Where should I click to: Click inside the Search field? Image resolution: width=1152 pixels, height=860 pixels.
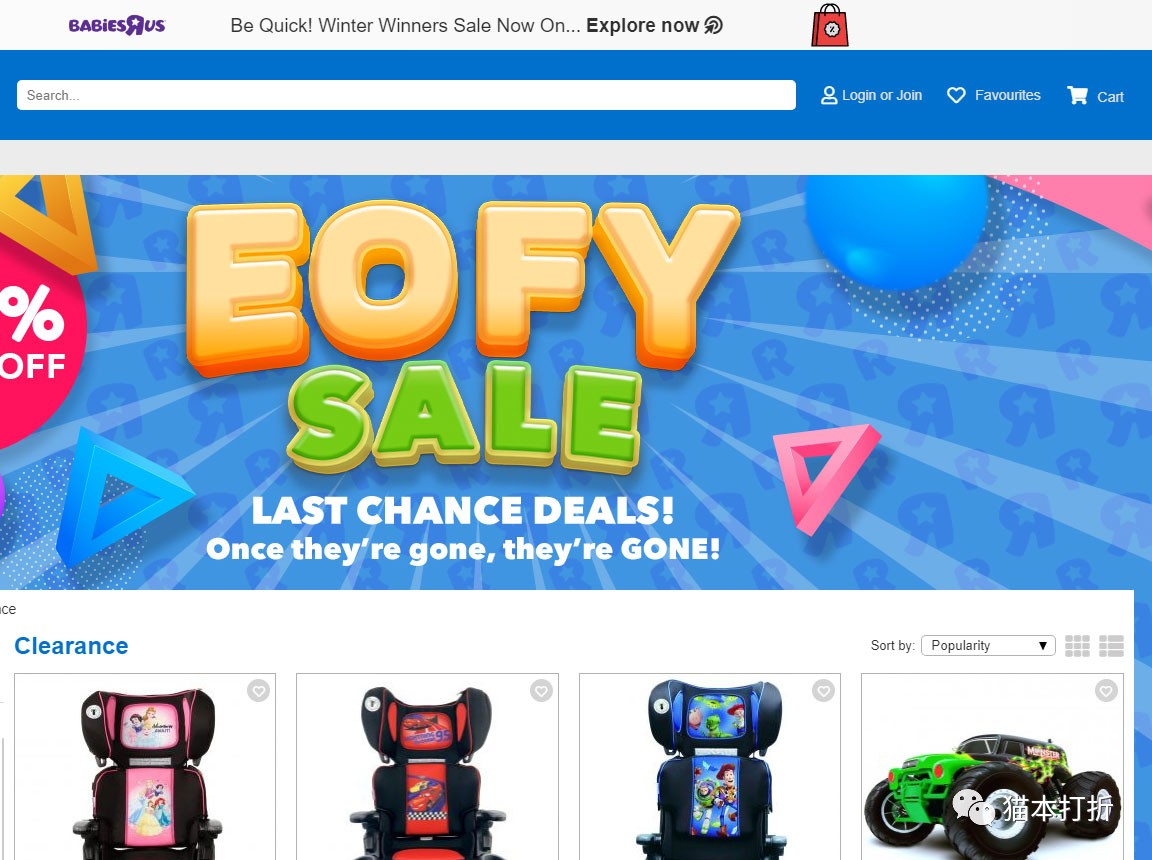tap(406, 95)
